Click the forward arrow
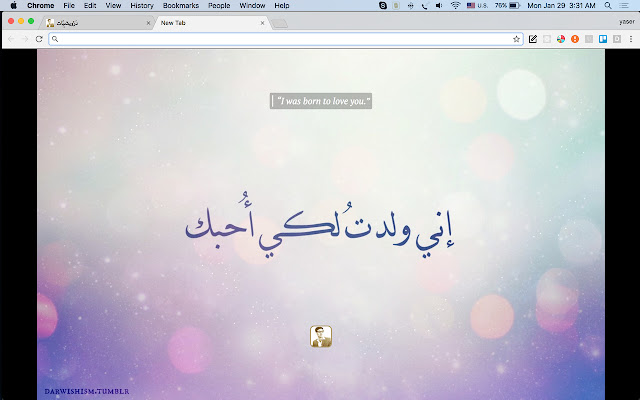Viewport: 640px width, 400px height. [x=25, y=39]
